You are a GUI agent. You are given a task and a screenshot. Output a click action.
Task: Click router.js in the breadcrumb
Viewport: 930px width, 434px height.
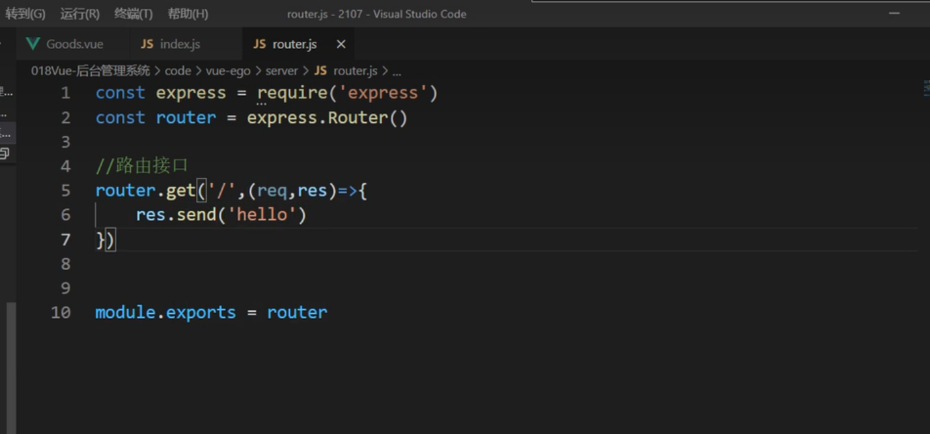coord(355,71)
